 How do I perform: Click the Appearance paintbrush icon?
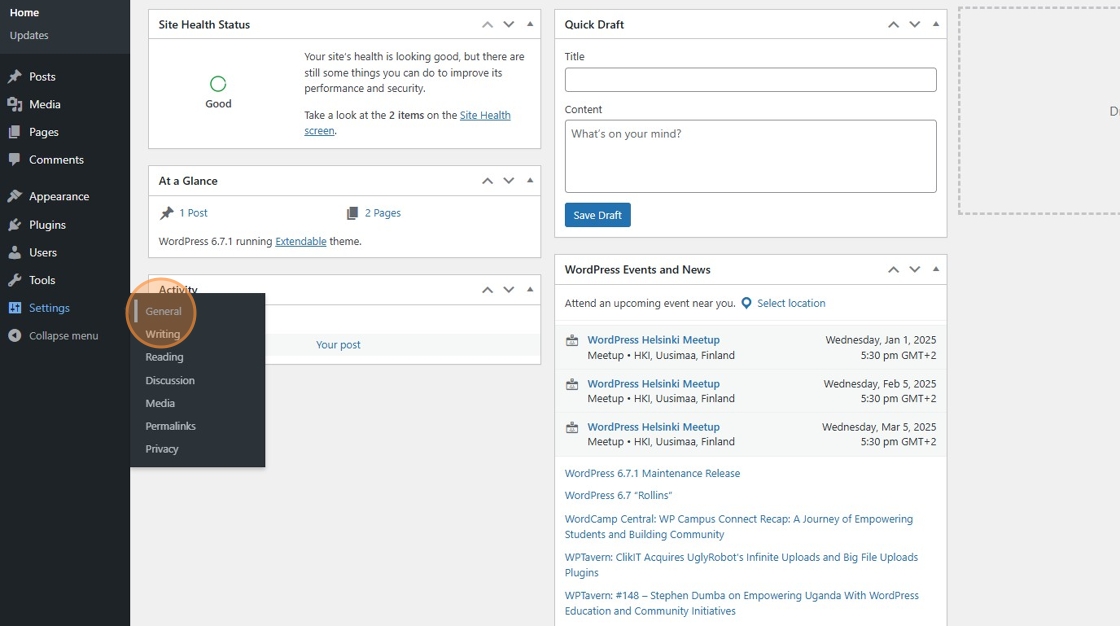(x=14, y=196)
